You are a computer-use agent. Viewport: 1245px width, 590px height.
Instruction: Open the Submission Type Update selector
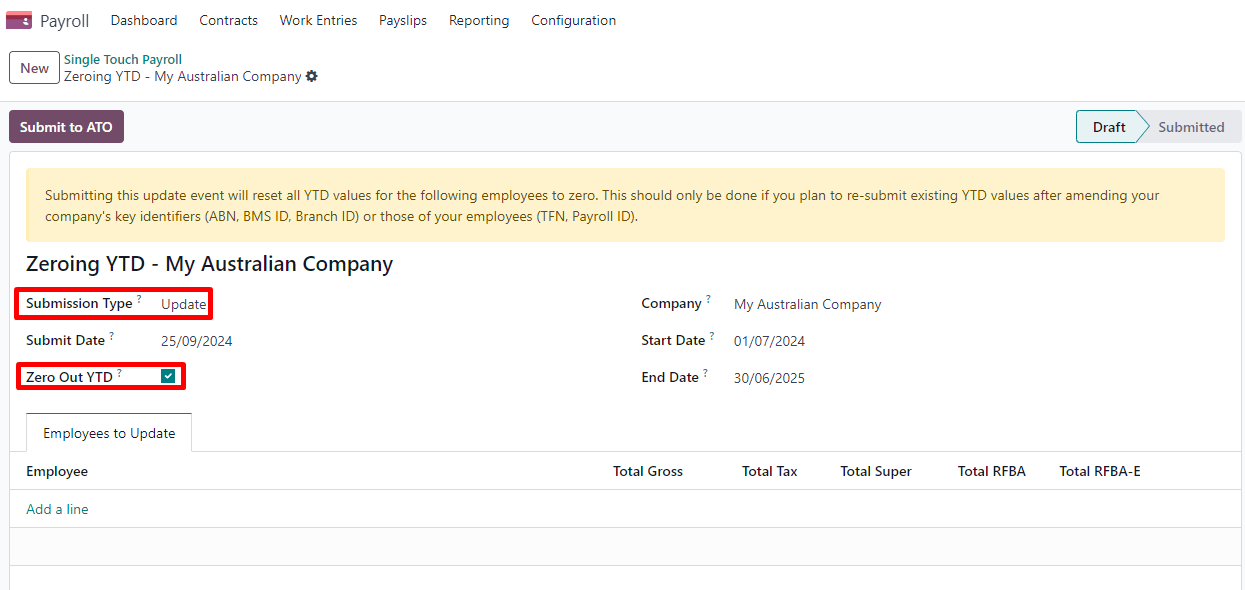click(x=183, y=304)
